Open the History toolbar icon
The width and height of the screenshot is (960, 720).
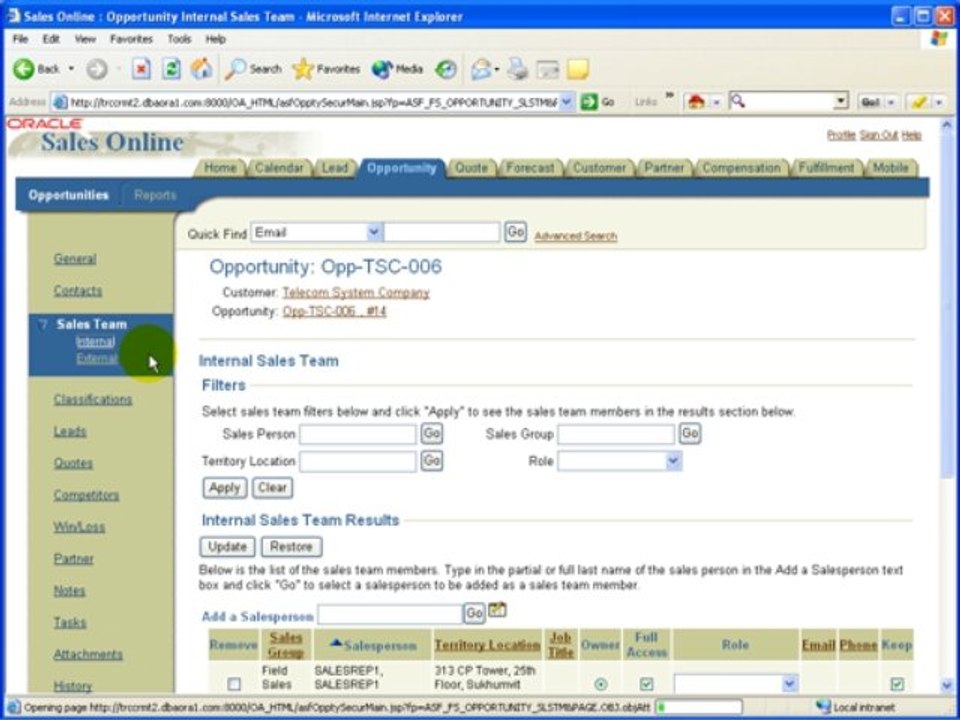[x=446, y=69]
